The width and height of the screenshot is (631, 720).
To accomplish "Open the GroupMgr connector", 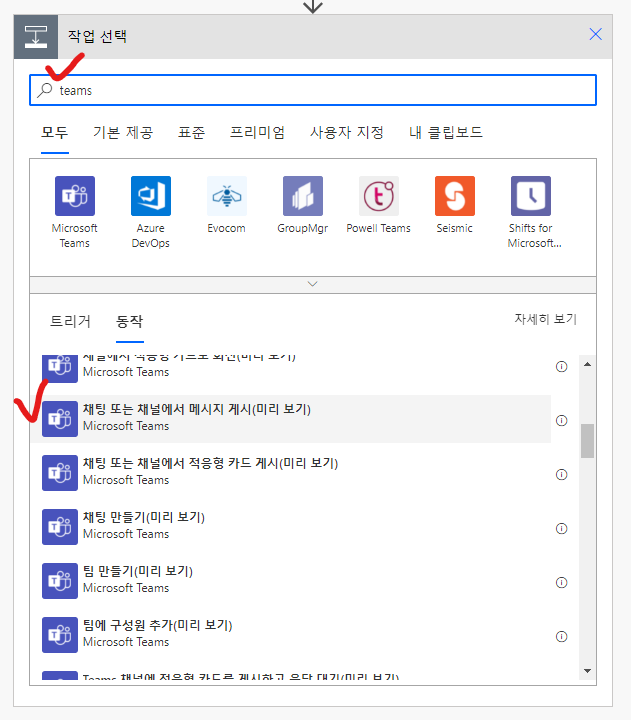I will [303, 196].
